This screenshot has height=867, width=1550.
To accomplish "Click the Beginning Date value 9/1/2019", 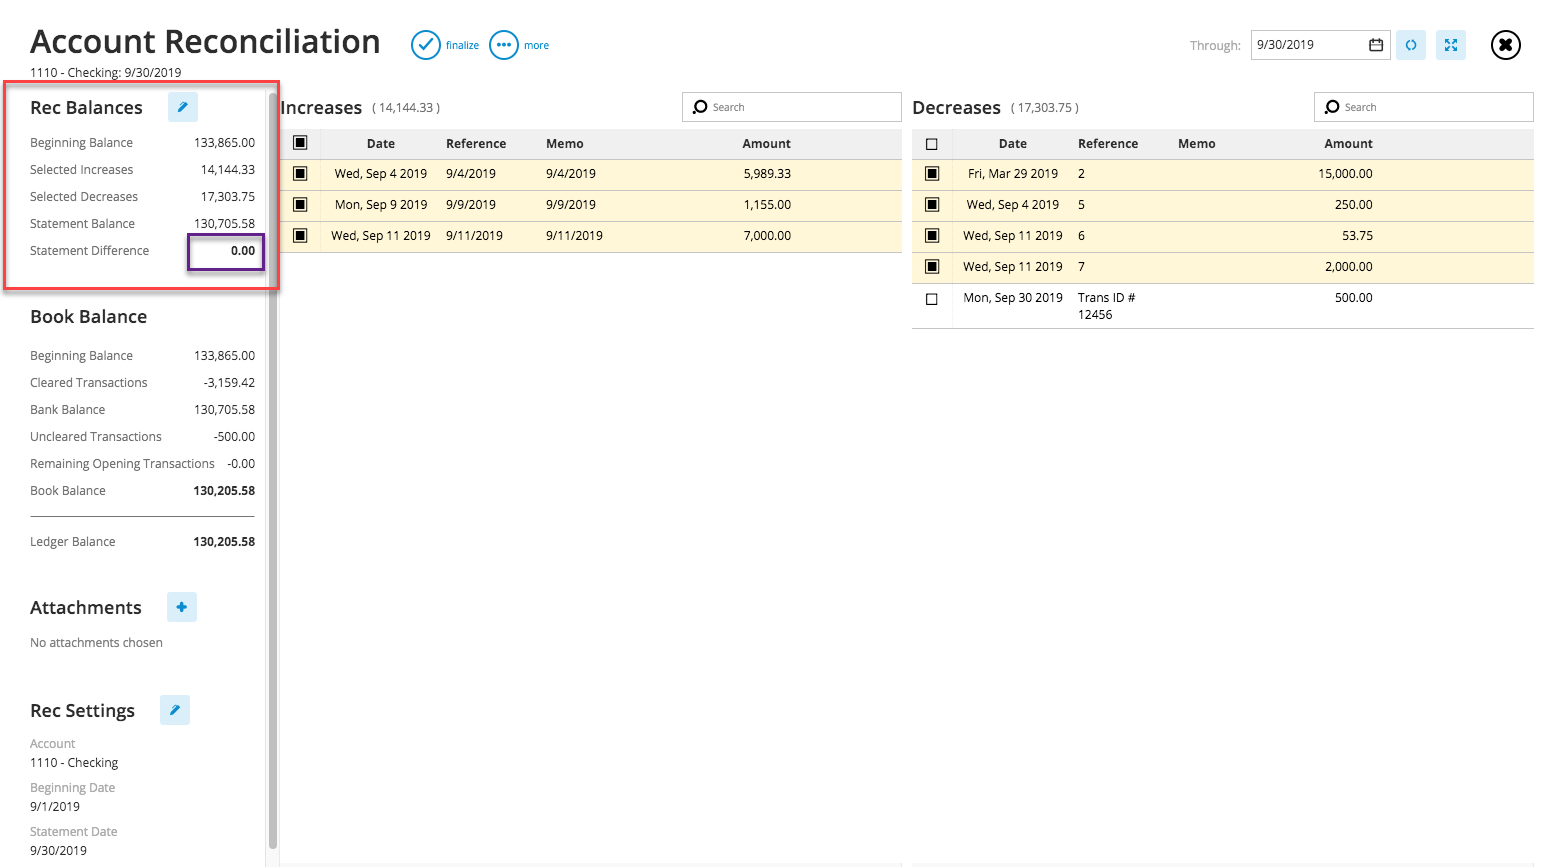I will [x=55, y=807].
